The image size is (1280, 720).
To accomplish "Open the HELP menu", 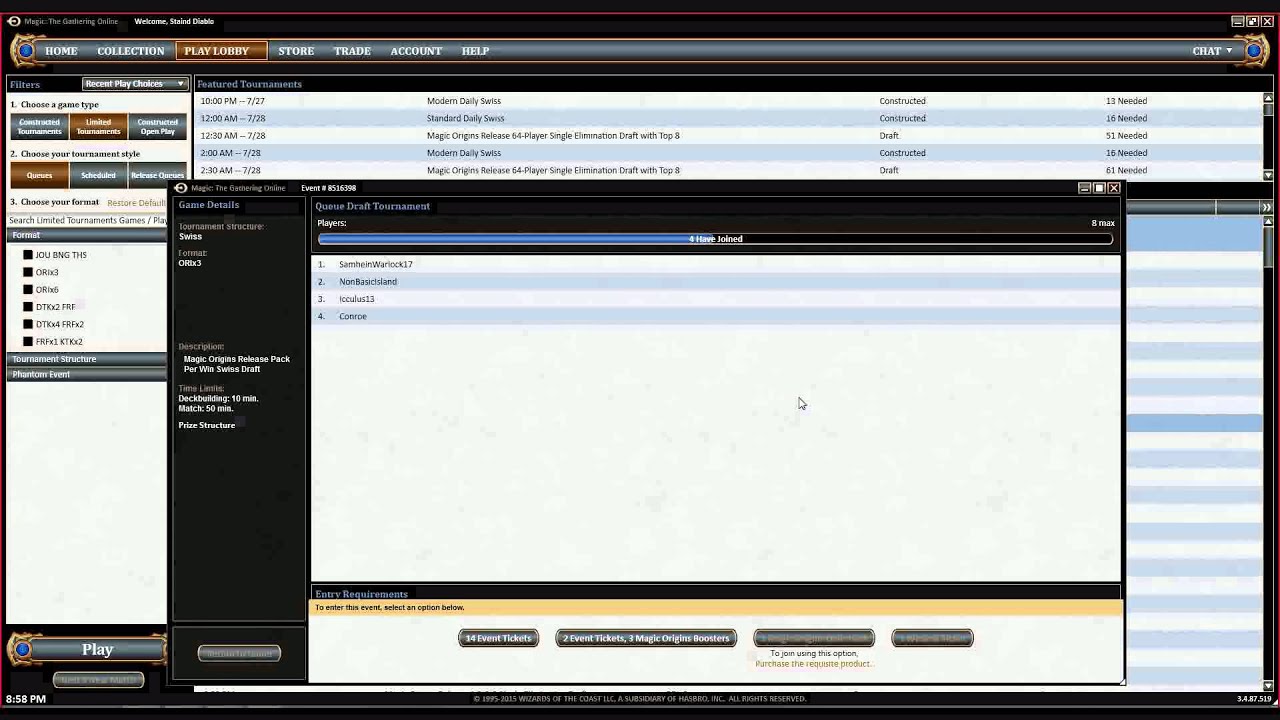I will coord(475,51).
